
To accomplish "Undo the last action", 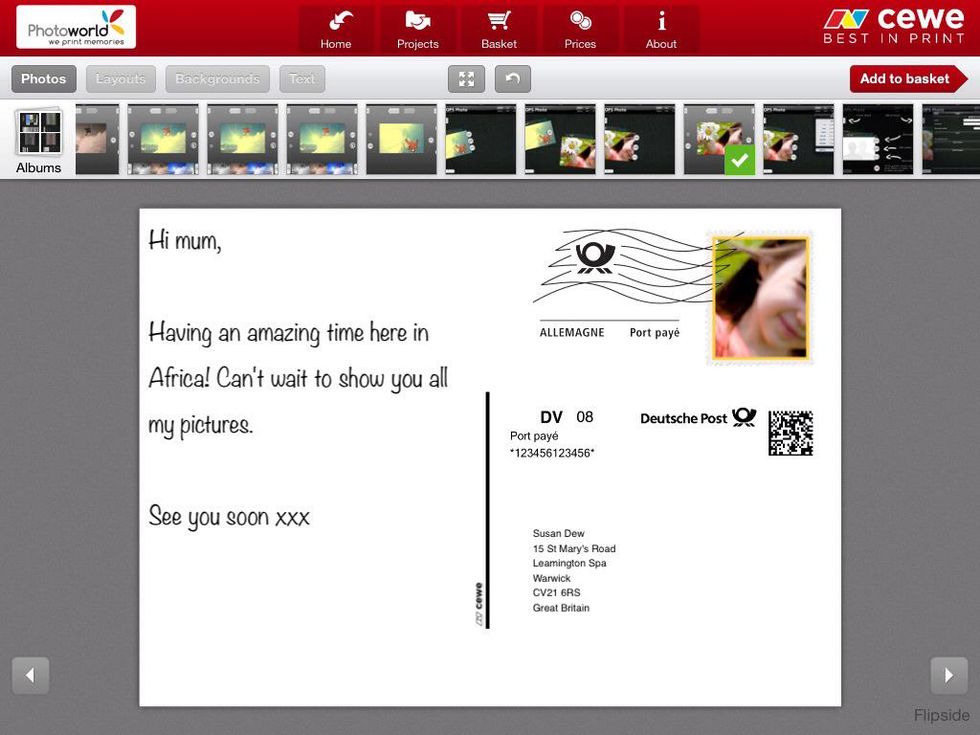I will (x=512, y=79).
